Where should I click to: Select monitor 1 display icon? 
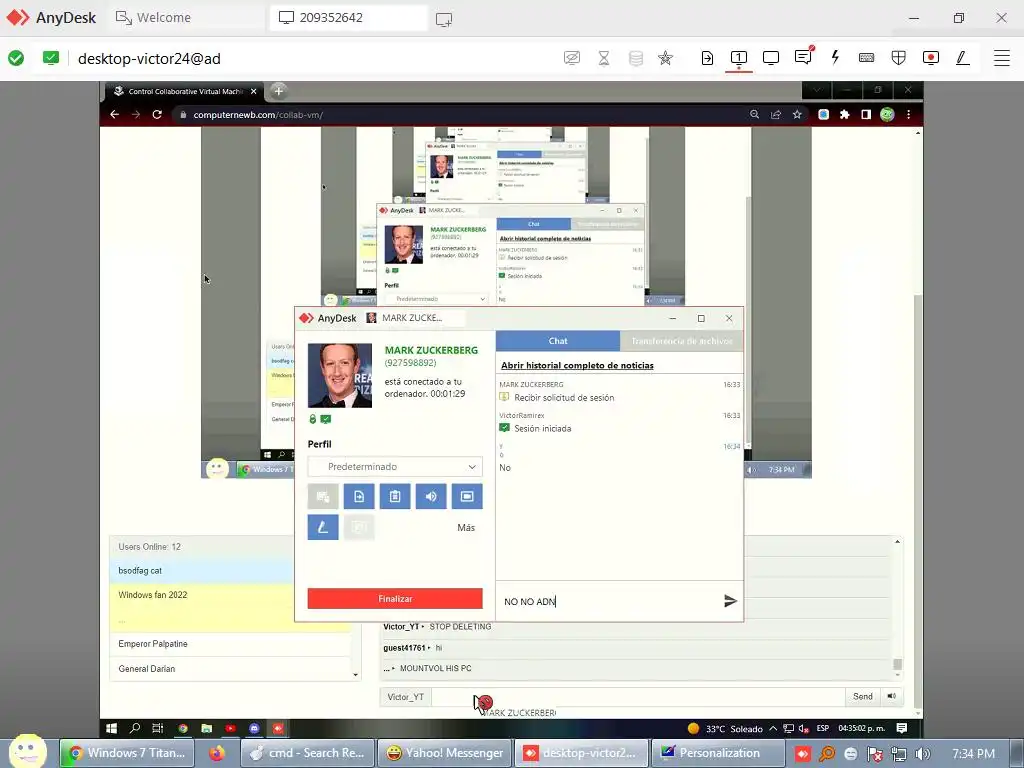point(739,58)
